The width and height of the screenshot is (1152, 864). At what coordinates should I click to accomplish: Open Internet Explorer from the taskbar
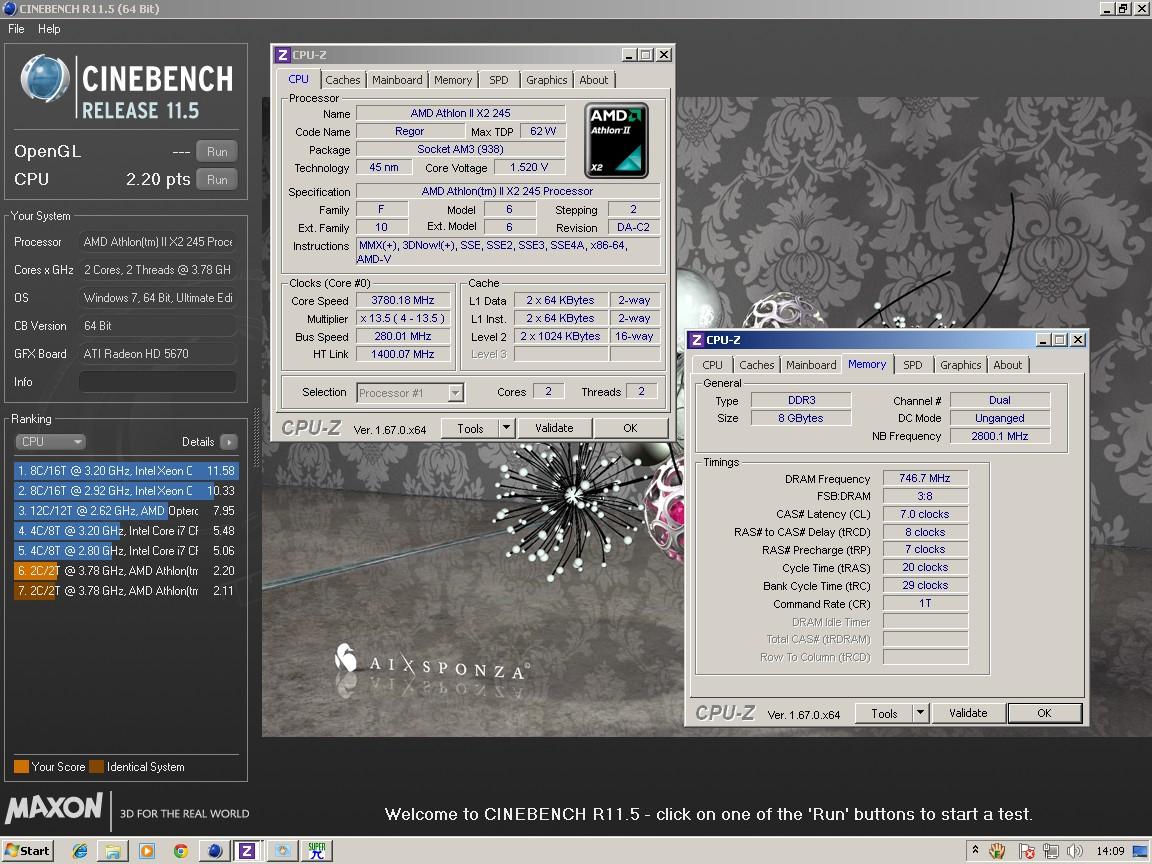(x=79, y=851)
